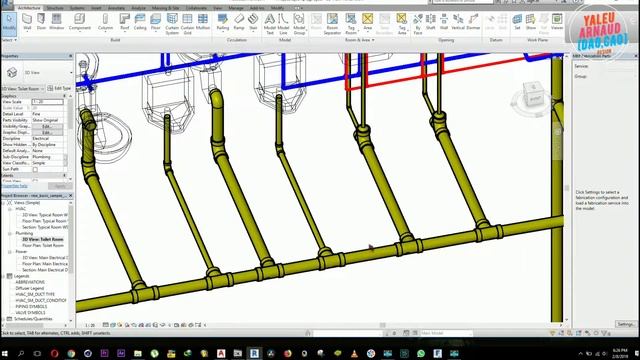Select the Railing tool
Viewport: 640px width, 360px height.
point(222,22)
